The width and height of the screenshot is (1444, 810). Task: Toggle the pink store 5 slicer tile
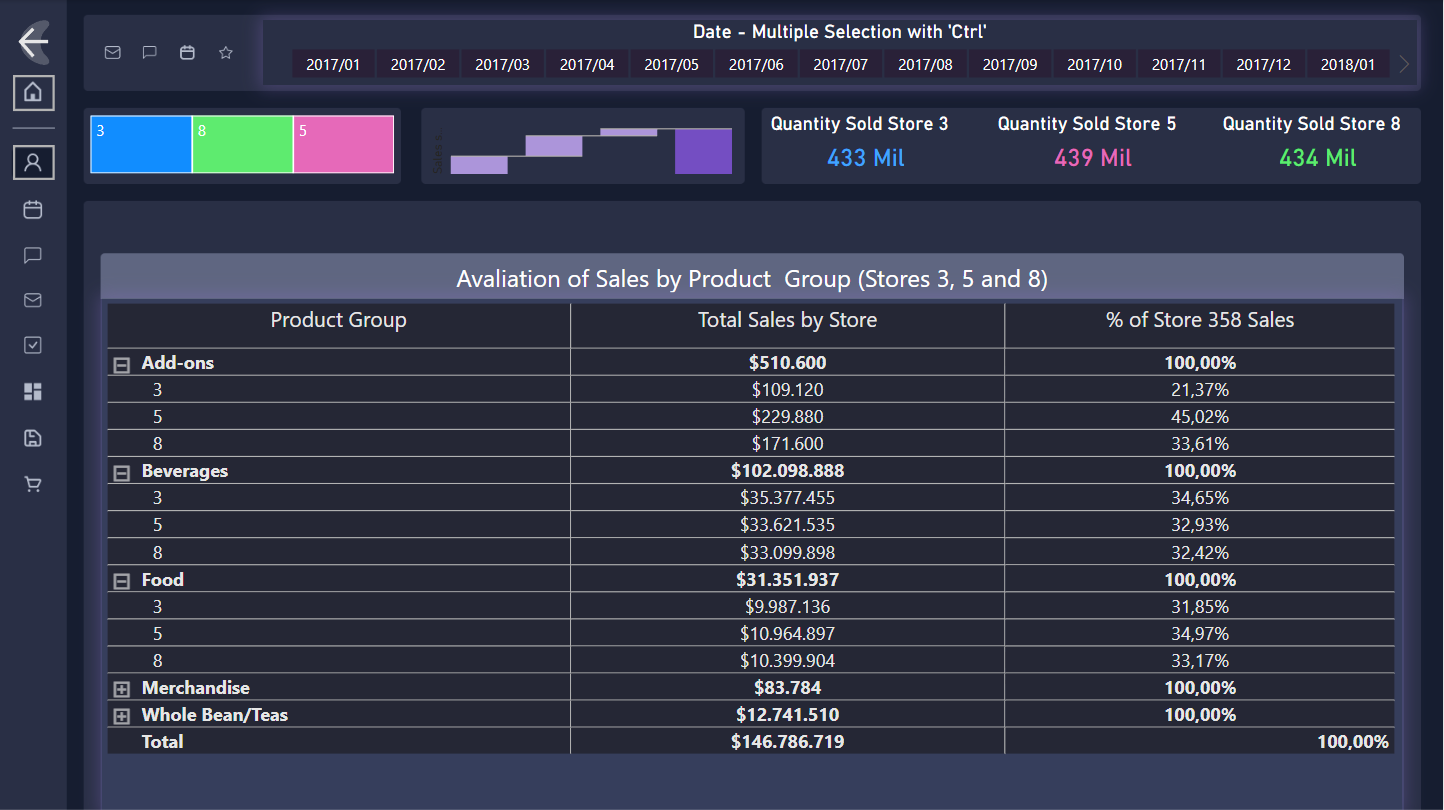[343, 145]
